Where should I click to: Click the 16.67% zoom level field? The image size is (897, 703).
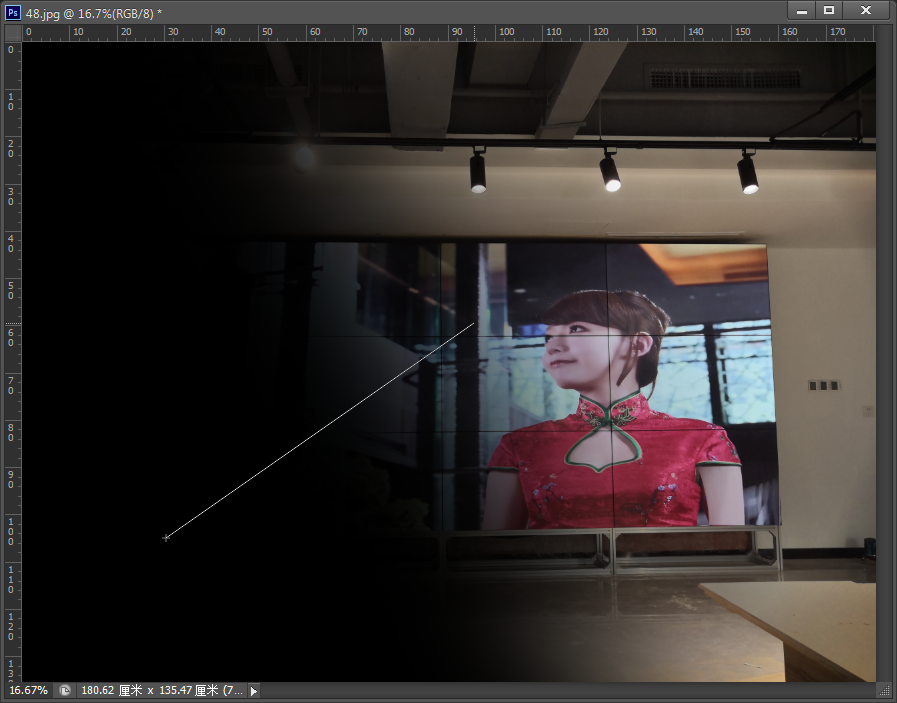(x=29, y=690)
